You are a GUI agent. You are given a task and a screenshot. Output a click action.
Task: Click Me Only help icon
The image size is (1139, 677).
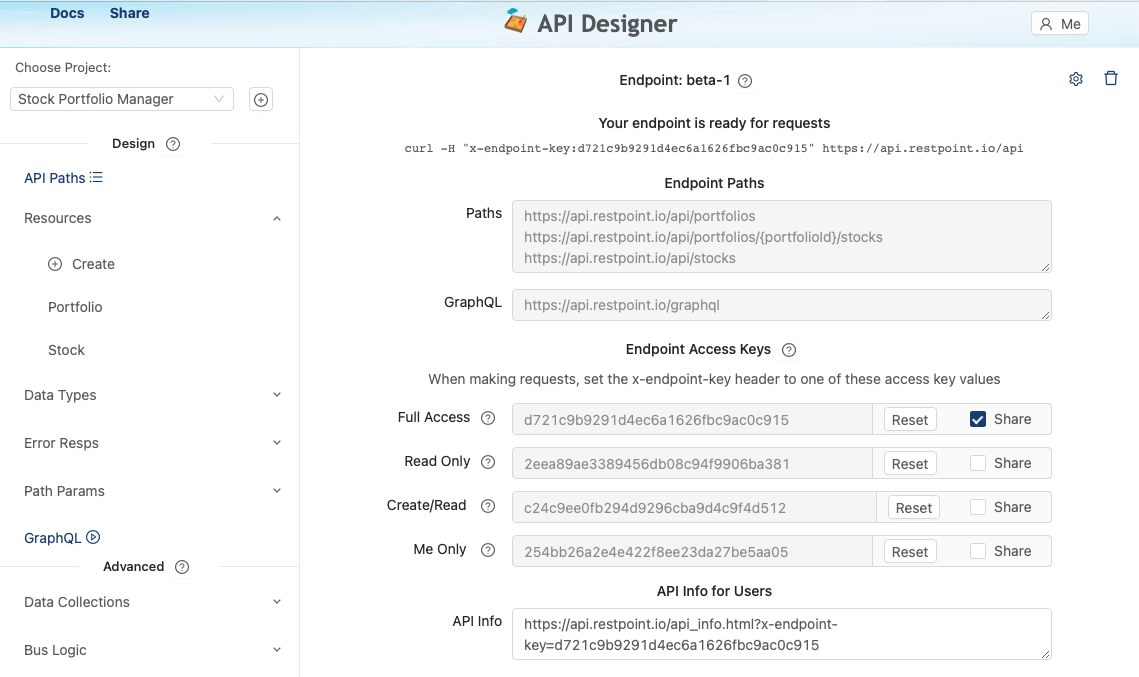tap(488, 550)
